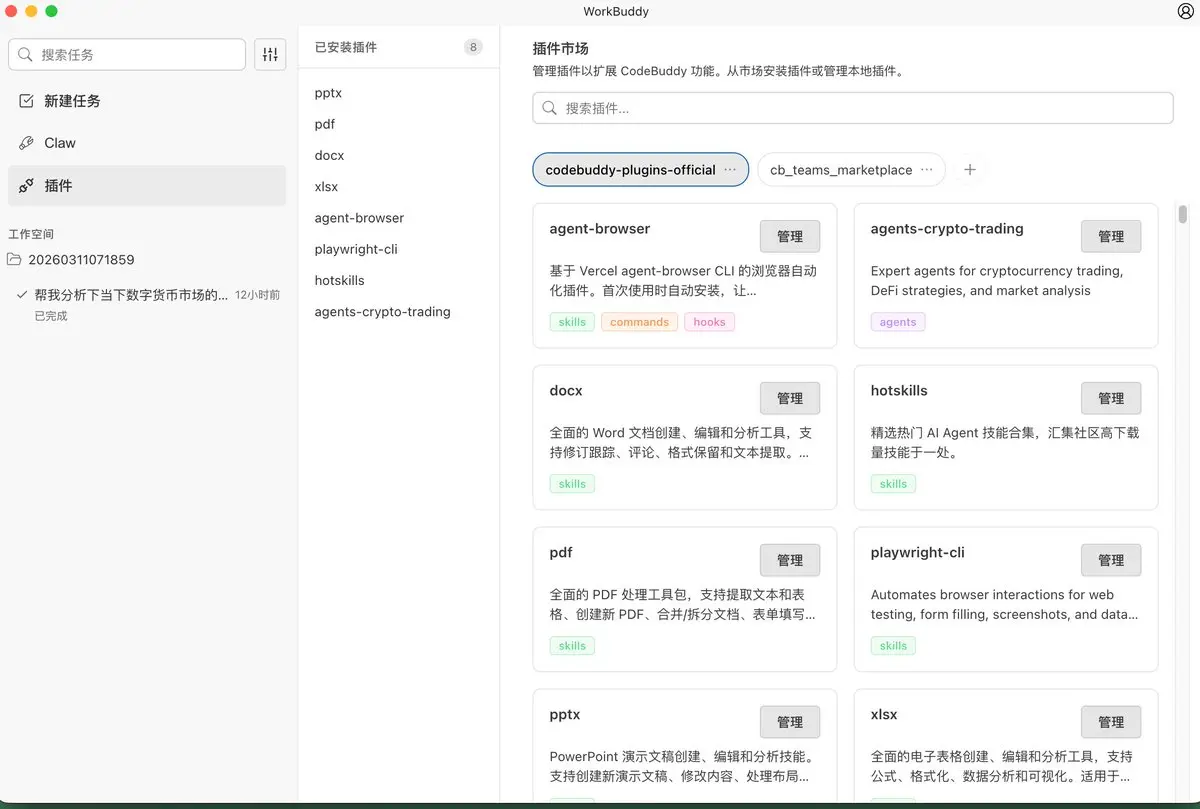This screenshot has width=1200, height=809.
Task: Open more options for codebuddy-plugins-official
Action: [x=730, y=170]
